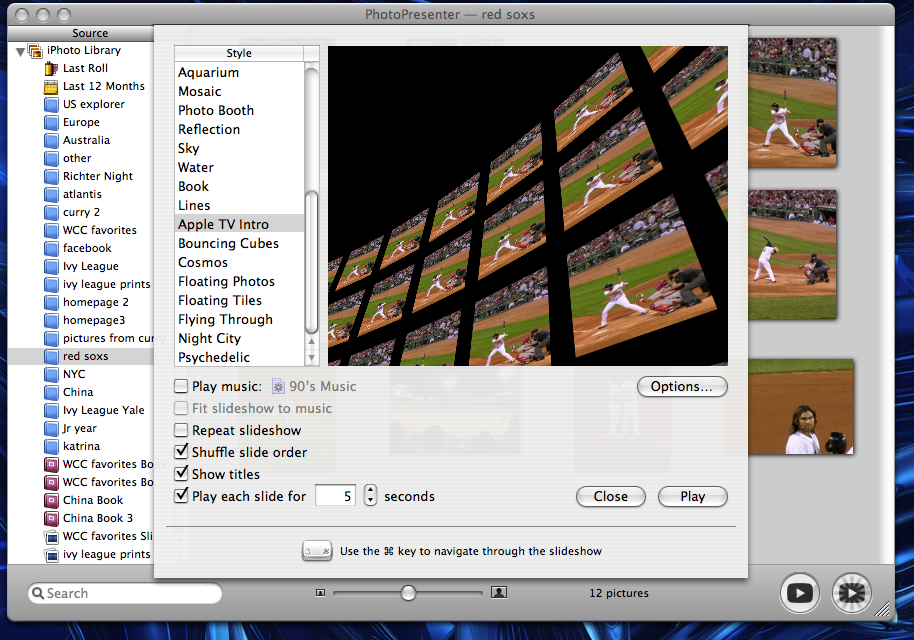914x640 pixels.
Task: Click the facebook album icon
Action: (51, 248)
